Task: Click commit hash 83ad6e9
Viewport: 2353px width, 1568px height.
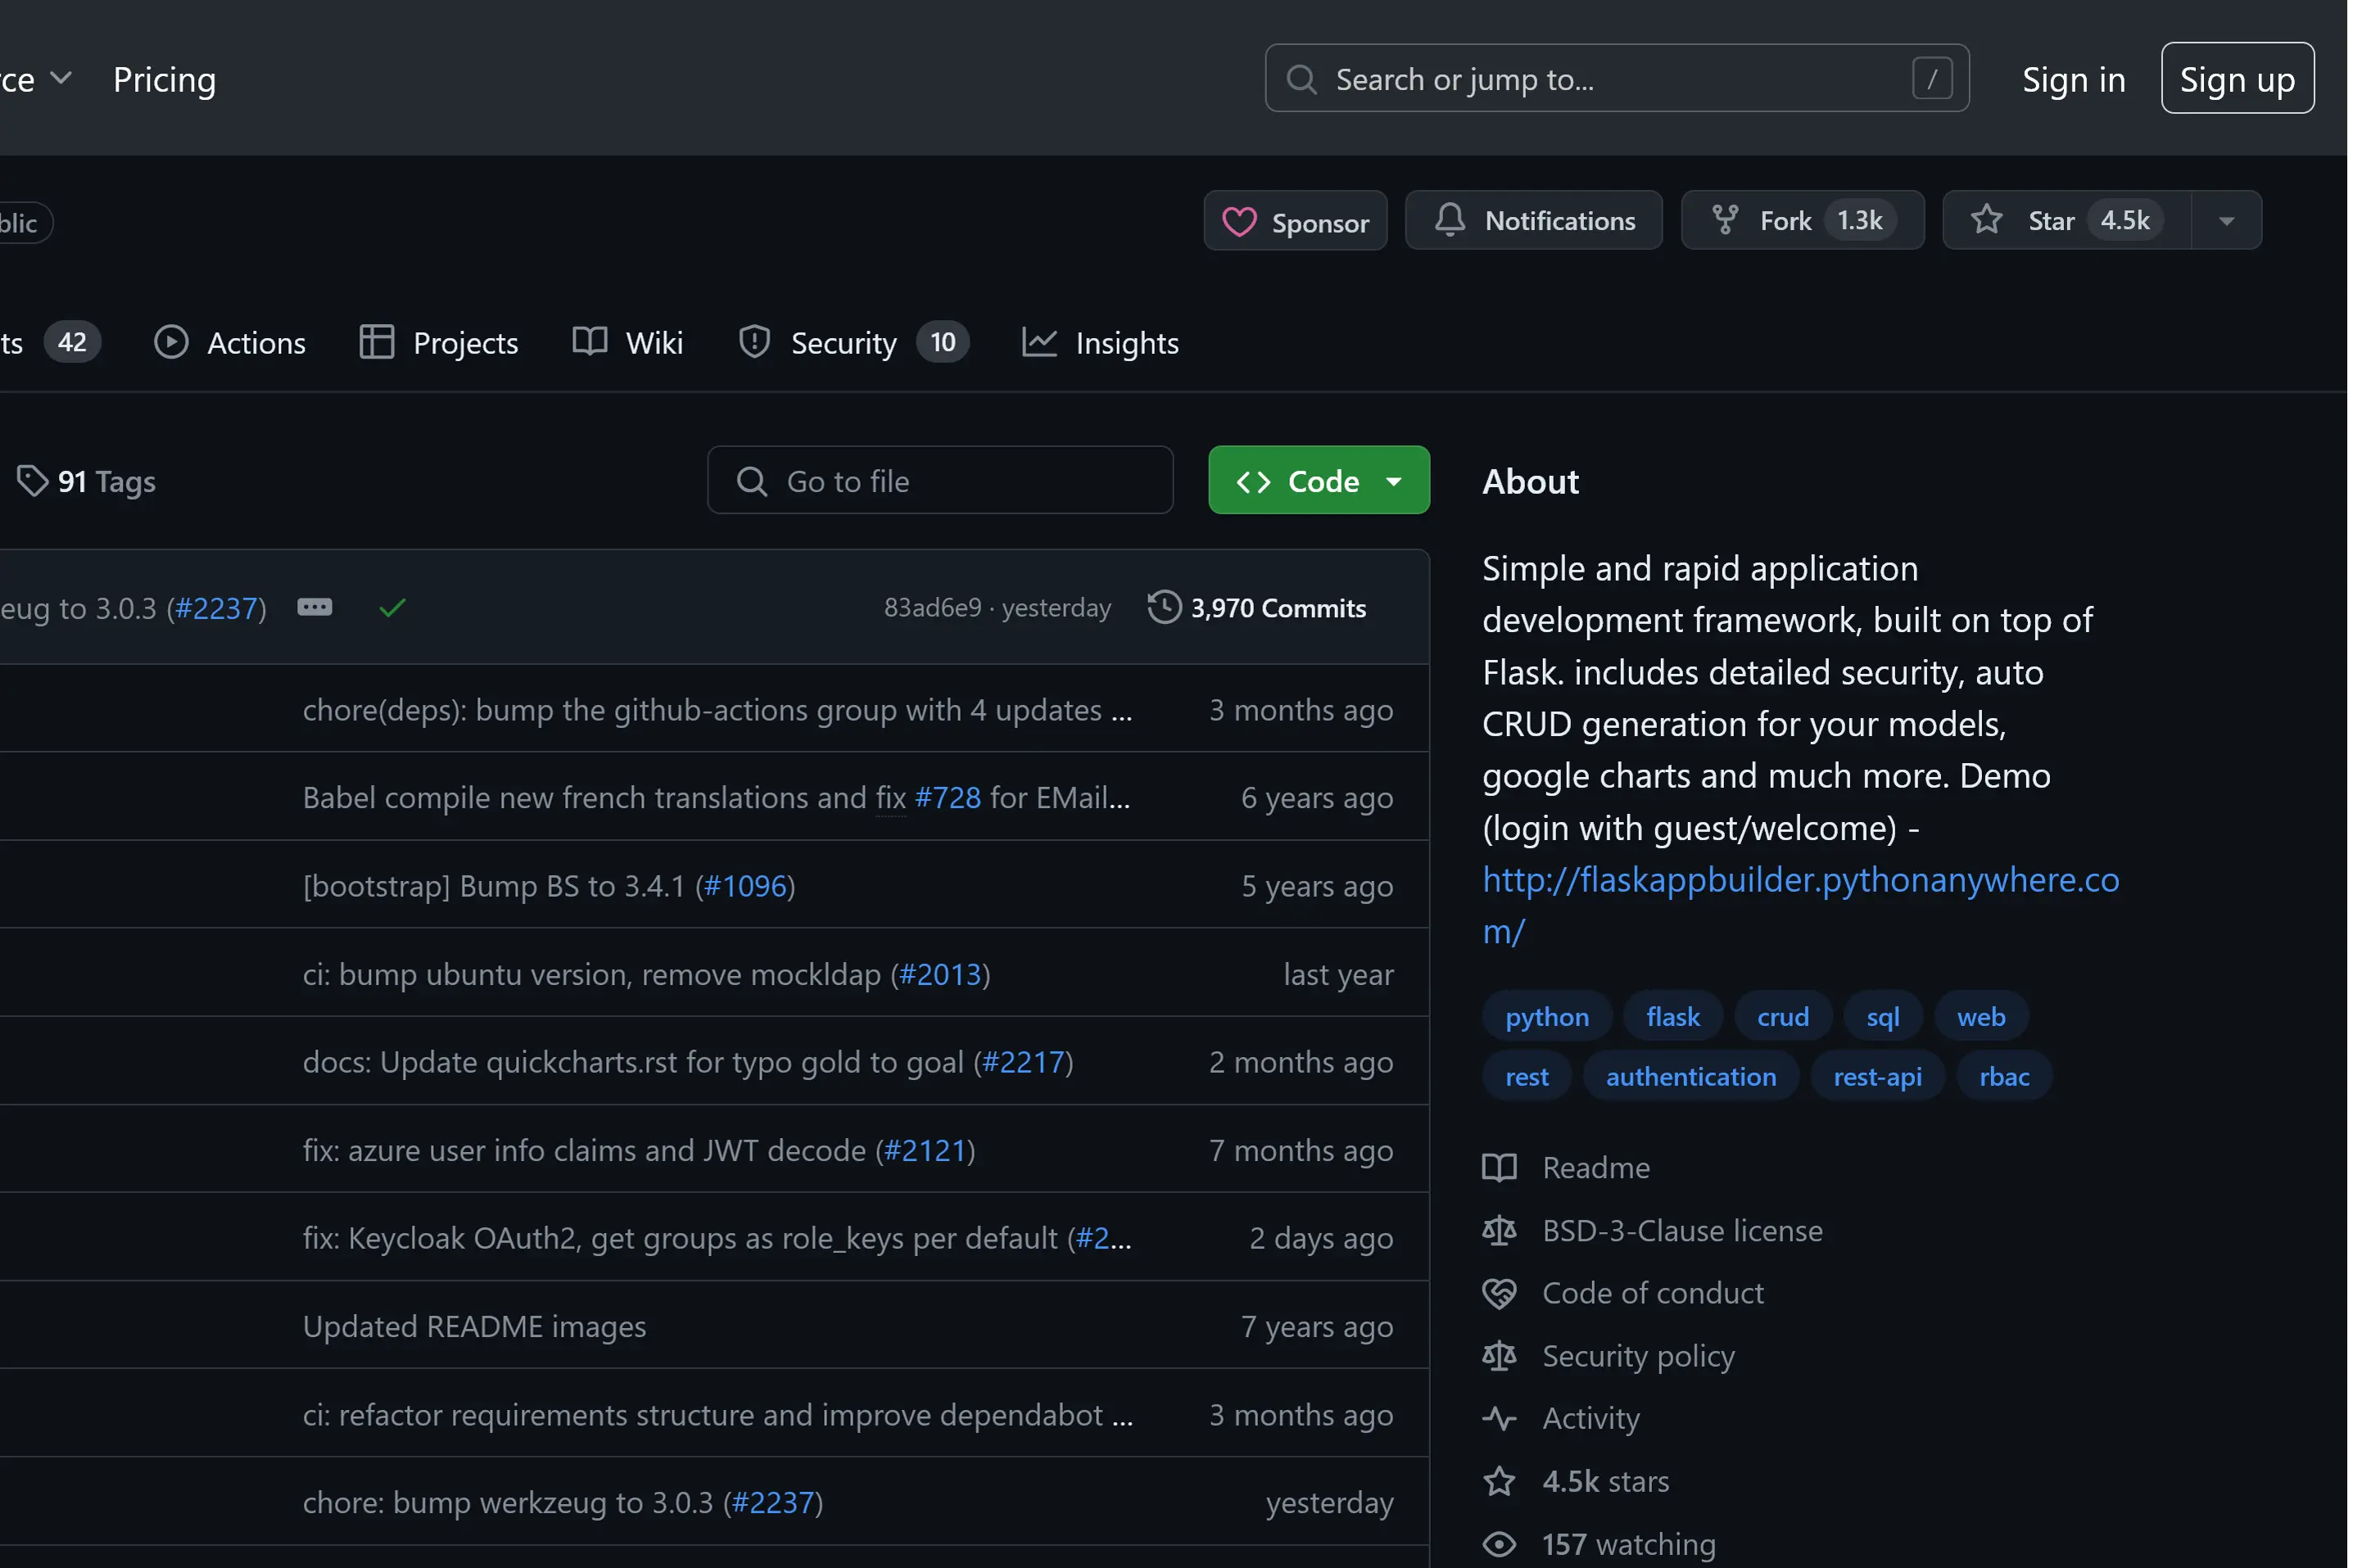Action: [x=932, y=607]
